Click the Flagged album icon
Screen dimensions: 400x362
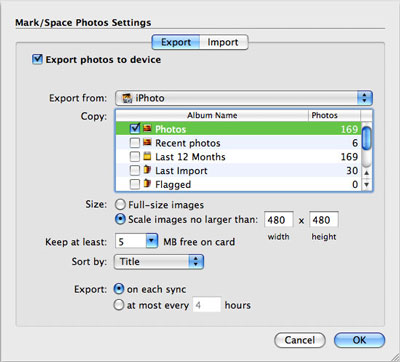(x=147, y=184)
